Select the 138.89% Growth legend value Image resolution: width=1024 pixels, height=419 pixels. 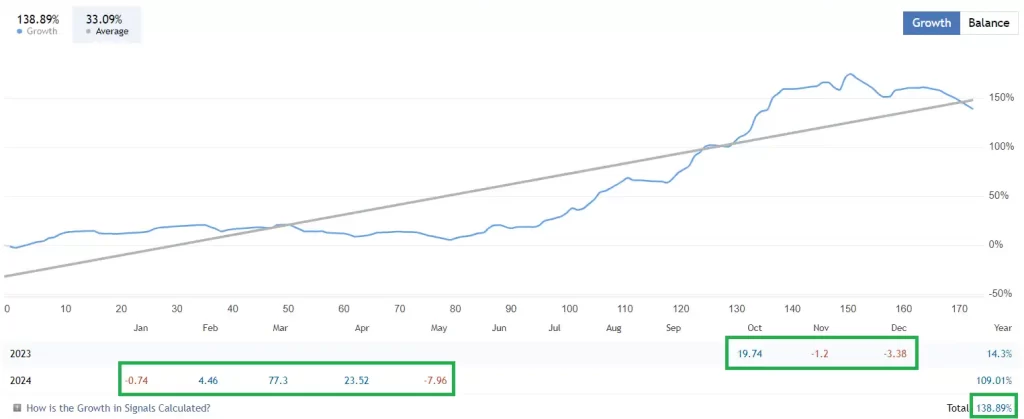[x=35, y=18]
